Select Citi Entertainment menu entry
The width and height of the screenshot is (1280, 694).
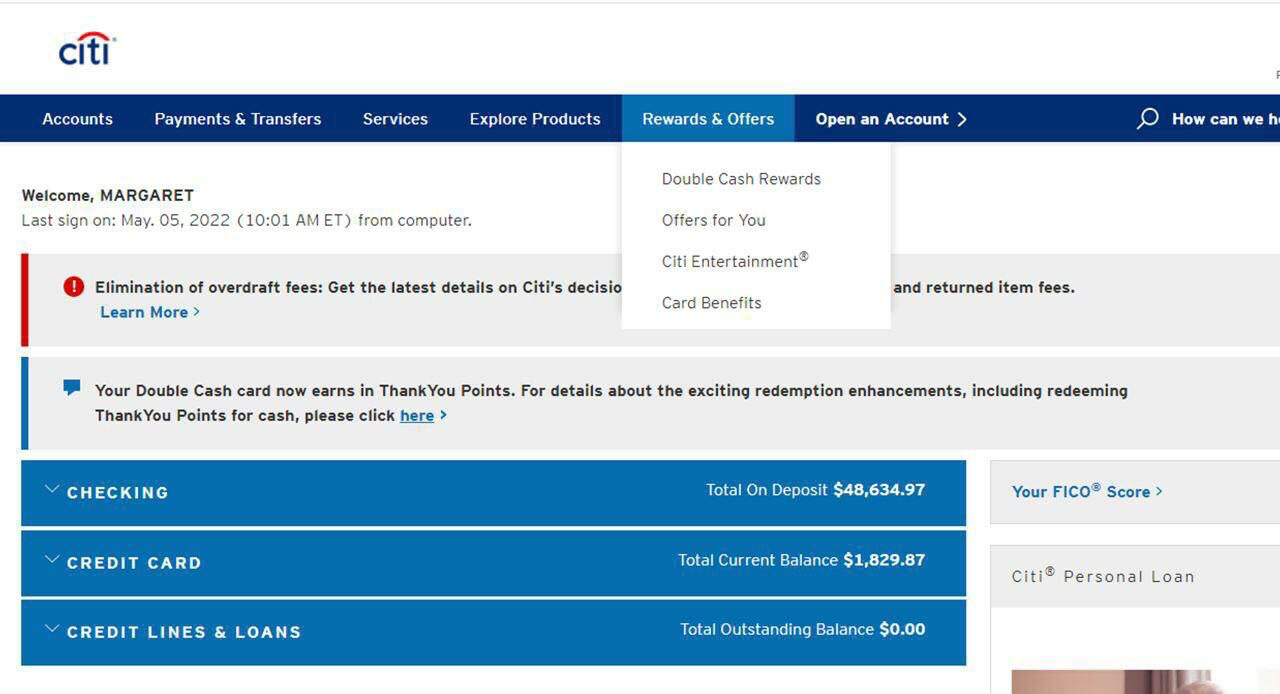tap(735, 261)
